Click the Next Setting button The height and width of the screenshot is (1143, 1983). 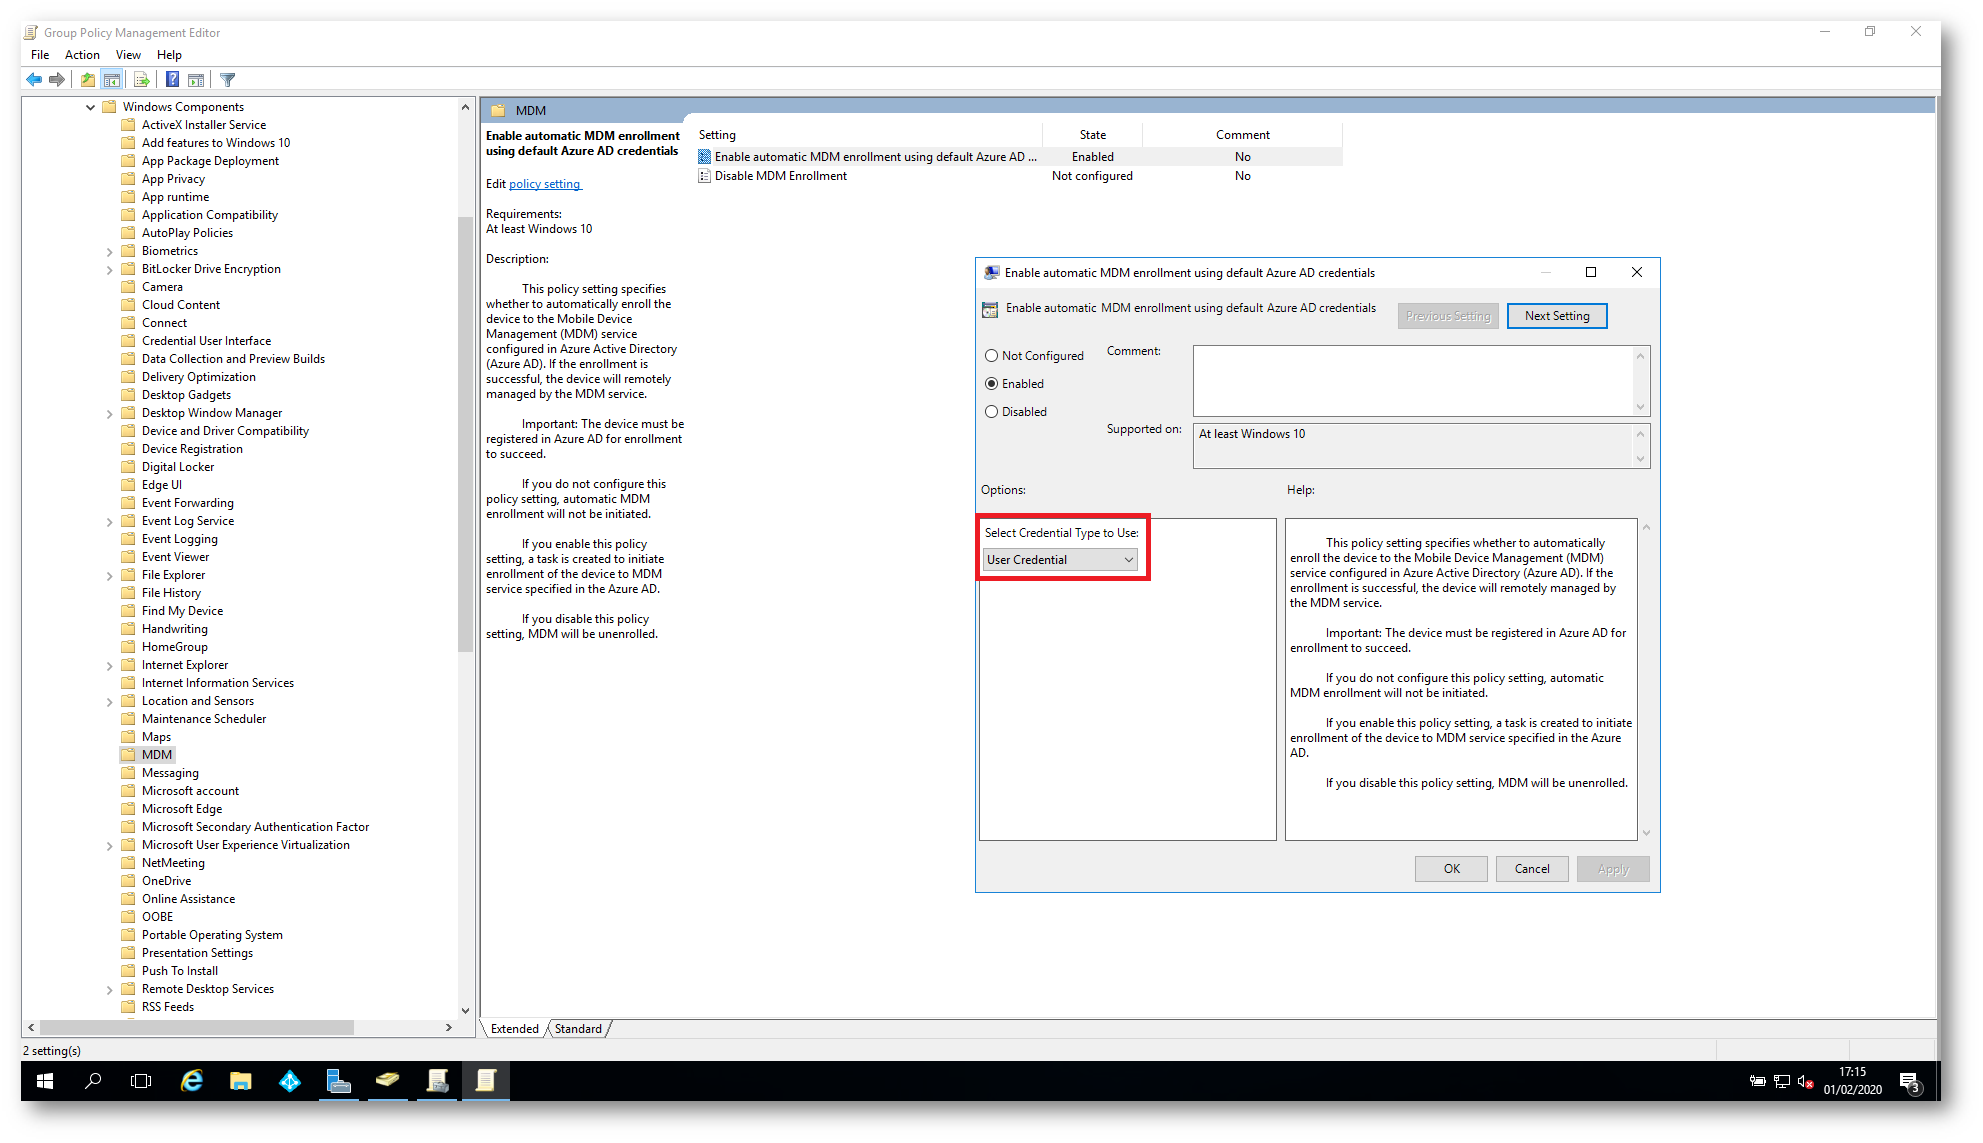[x=1557, y=316]
